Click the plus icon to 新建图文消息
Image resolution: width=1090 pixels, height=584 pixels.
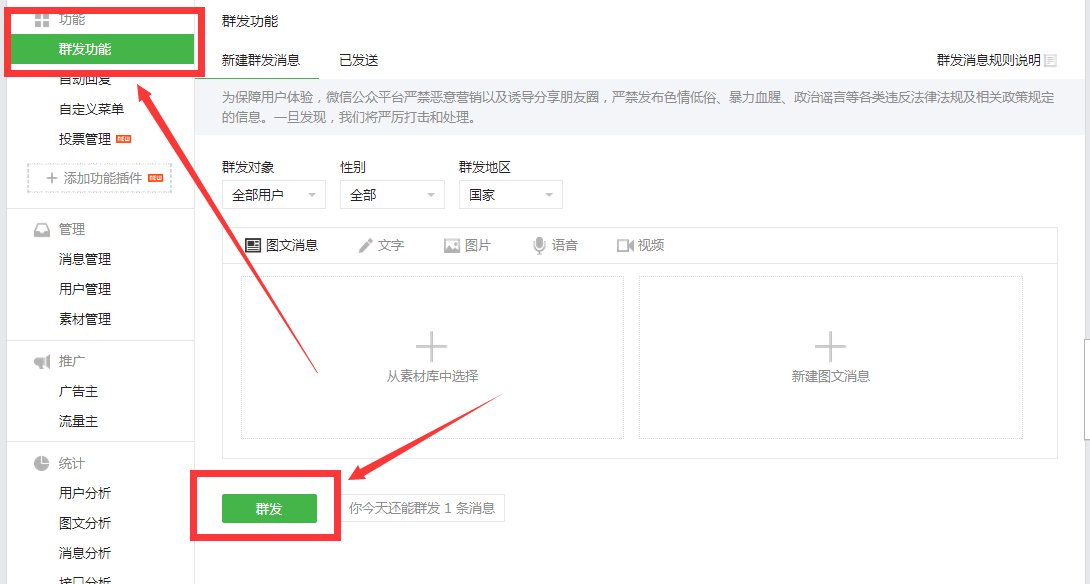point(830,345)
